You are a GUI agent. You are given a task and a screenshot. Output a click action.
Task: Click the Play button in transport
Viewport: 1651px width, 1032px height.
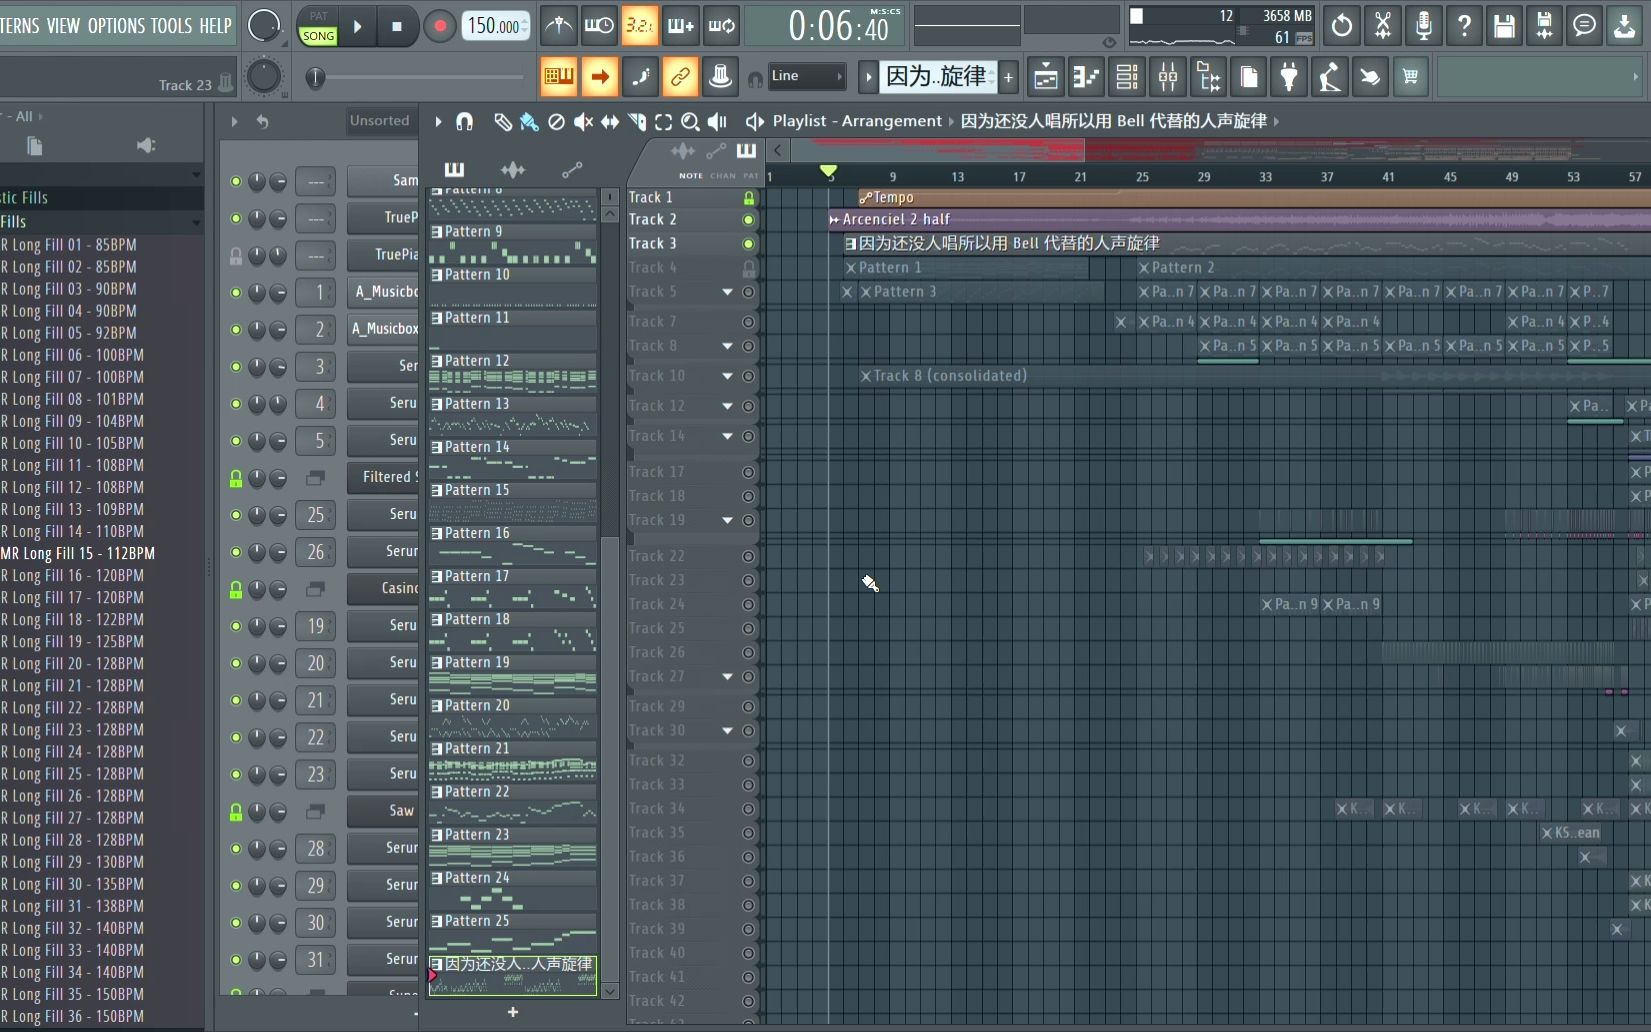tap(357, 27)
